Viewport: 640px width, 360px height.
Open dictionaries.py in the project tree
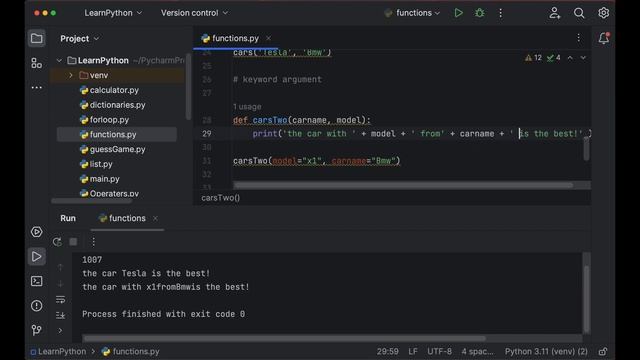pos(118,105)
